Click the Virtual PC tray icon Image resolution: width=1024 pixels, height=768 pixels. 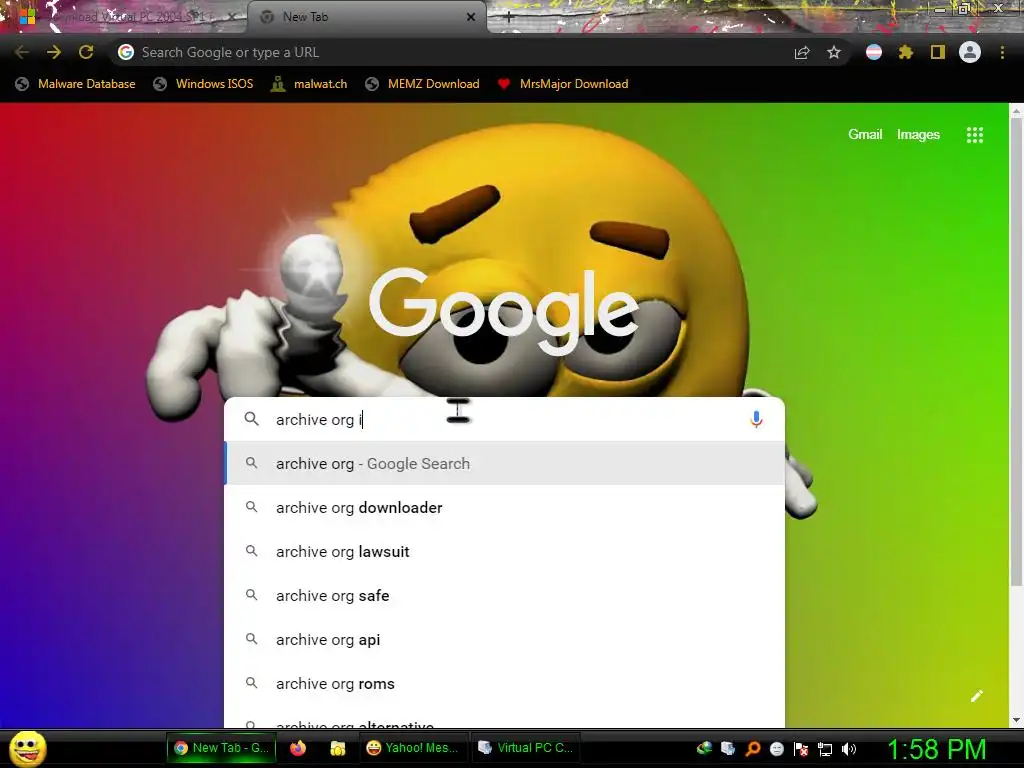(x=728, y=748)
